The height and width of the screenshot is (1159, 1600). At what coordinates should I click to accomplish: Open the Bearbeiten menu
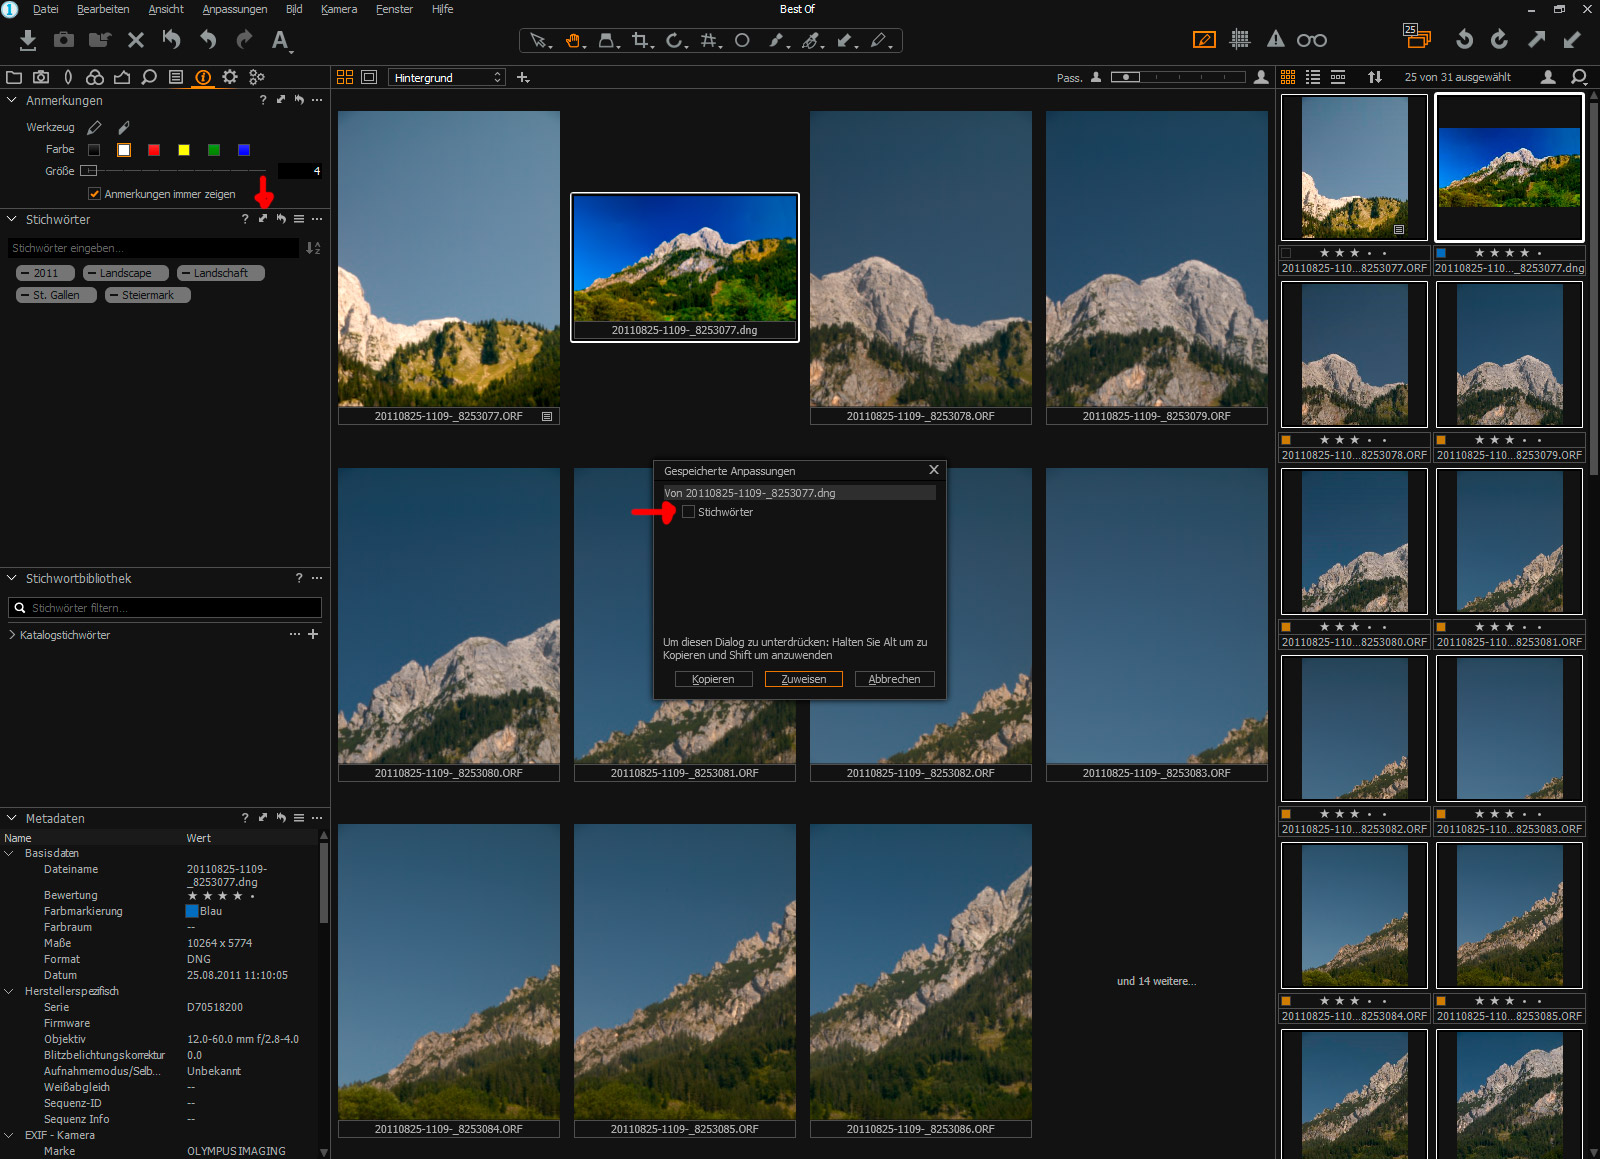coord(103,9)
